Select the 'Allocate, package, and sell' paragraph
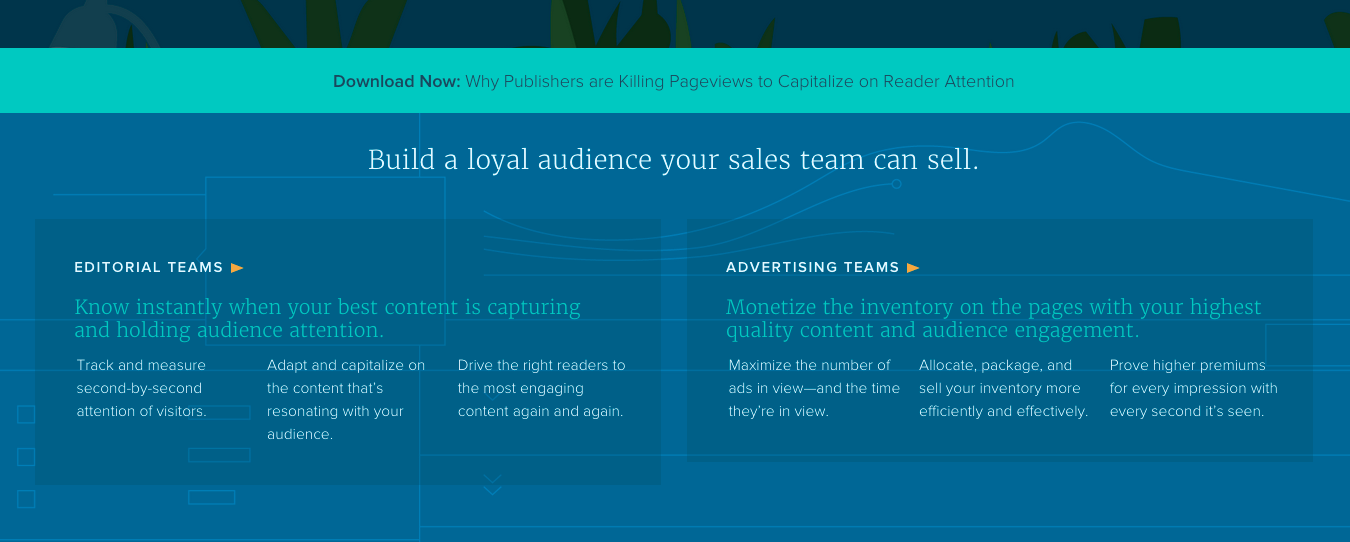Screen dimensions: 1350x542 pyautogui.click(x=1003, y=388)
